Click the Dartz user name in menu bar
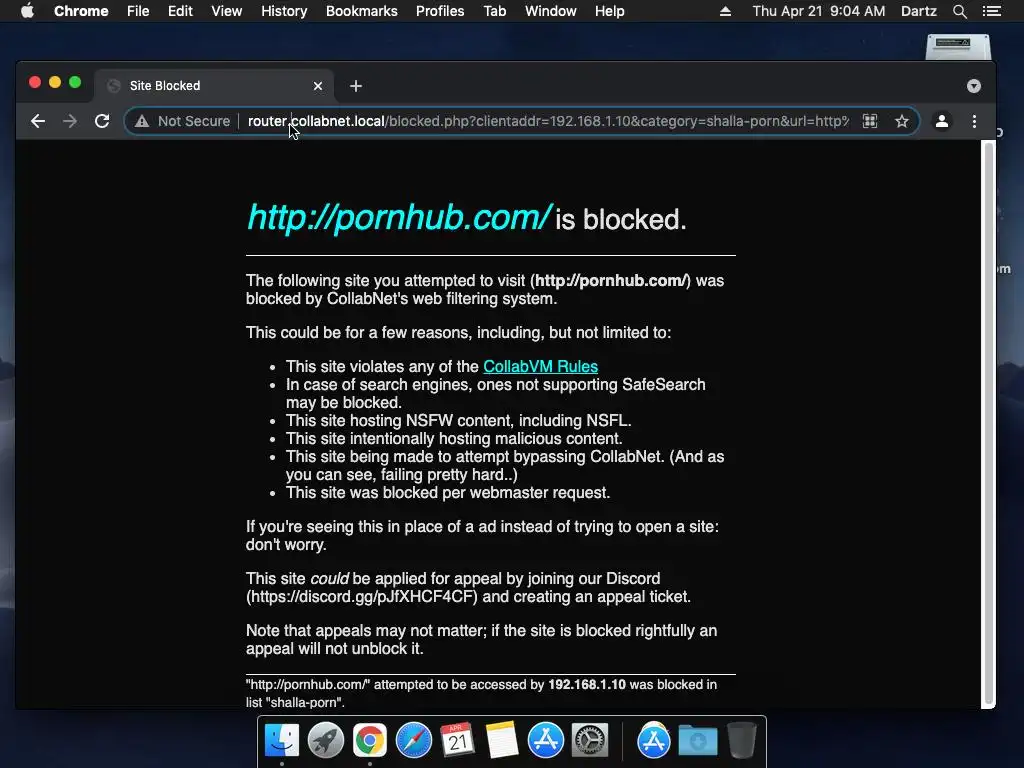This screenshot has width=1024, height=768. 919,11
